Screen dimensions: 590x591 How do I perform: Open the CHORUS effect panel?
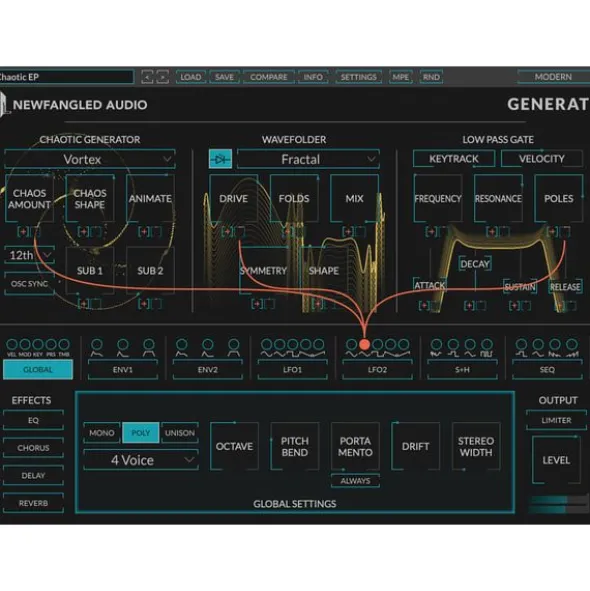point(33,448)
